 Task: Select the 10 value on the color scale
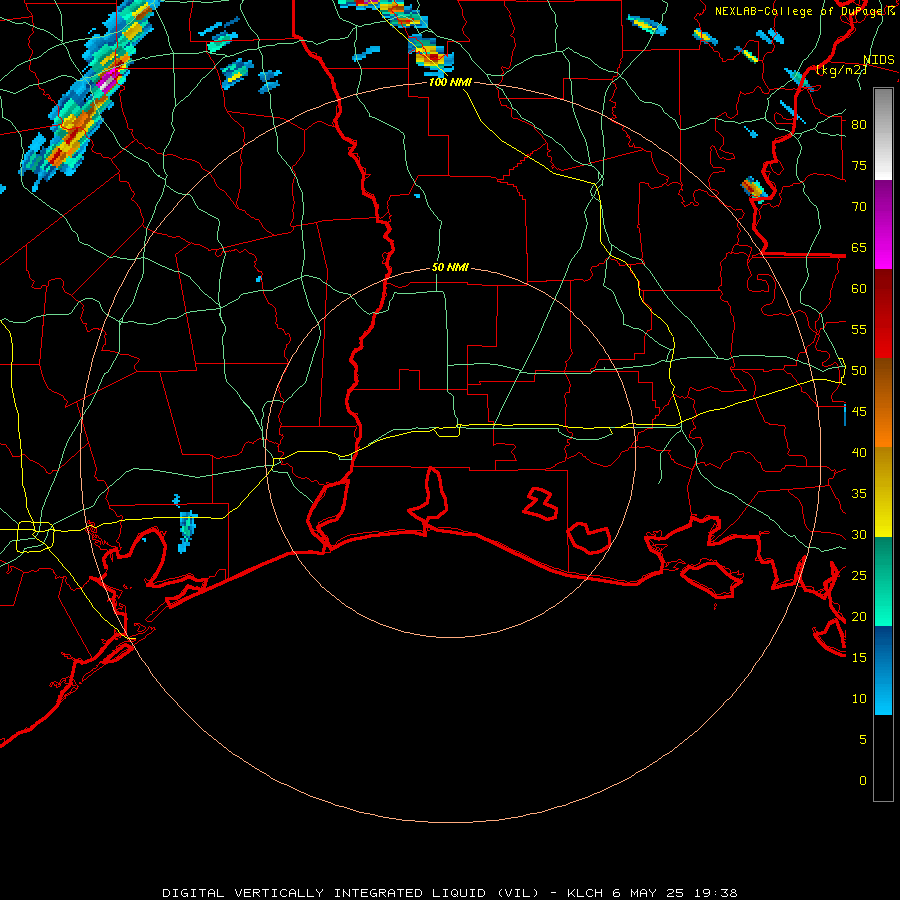[x=859, y=699]
